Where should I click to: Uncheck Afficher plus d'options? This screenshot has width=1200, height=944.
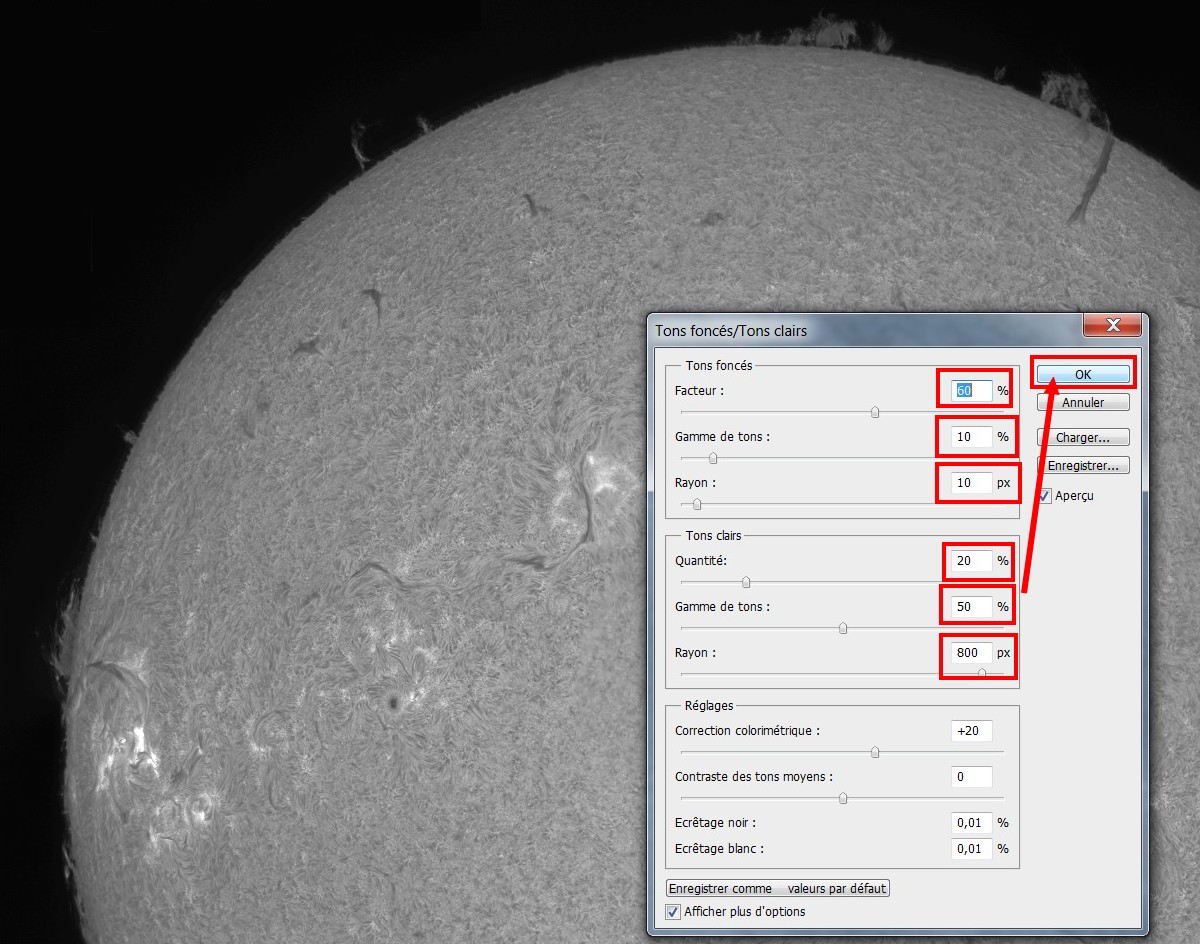click(x=673, y=911)
